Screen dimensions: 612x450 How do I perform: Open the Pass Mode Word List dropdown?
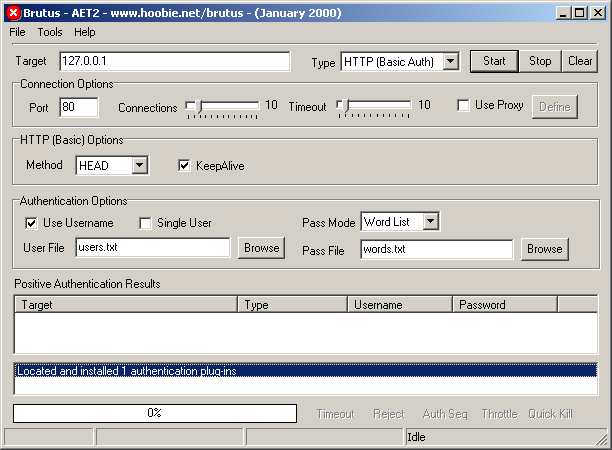pos(430,222)
